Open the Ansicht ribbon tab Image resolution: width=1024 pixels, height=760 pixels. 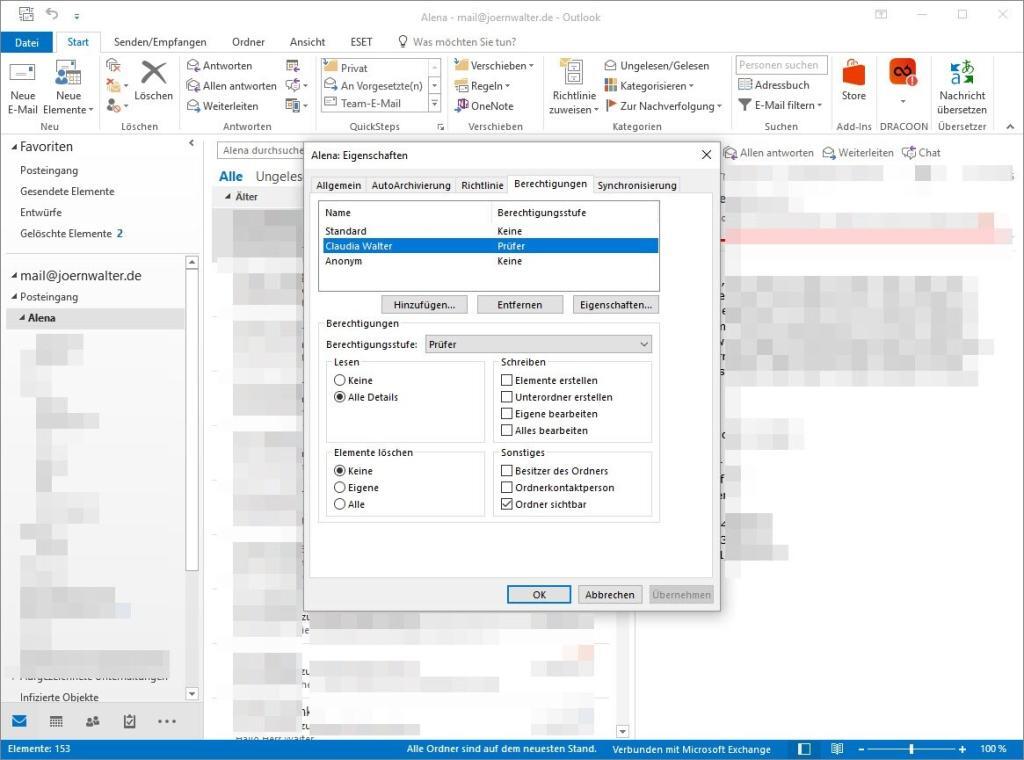(x=307, y=42)
